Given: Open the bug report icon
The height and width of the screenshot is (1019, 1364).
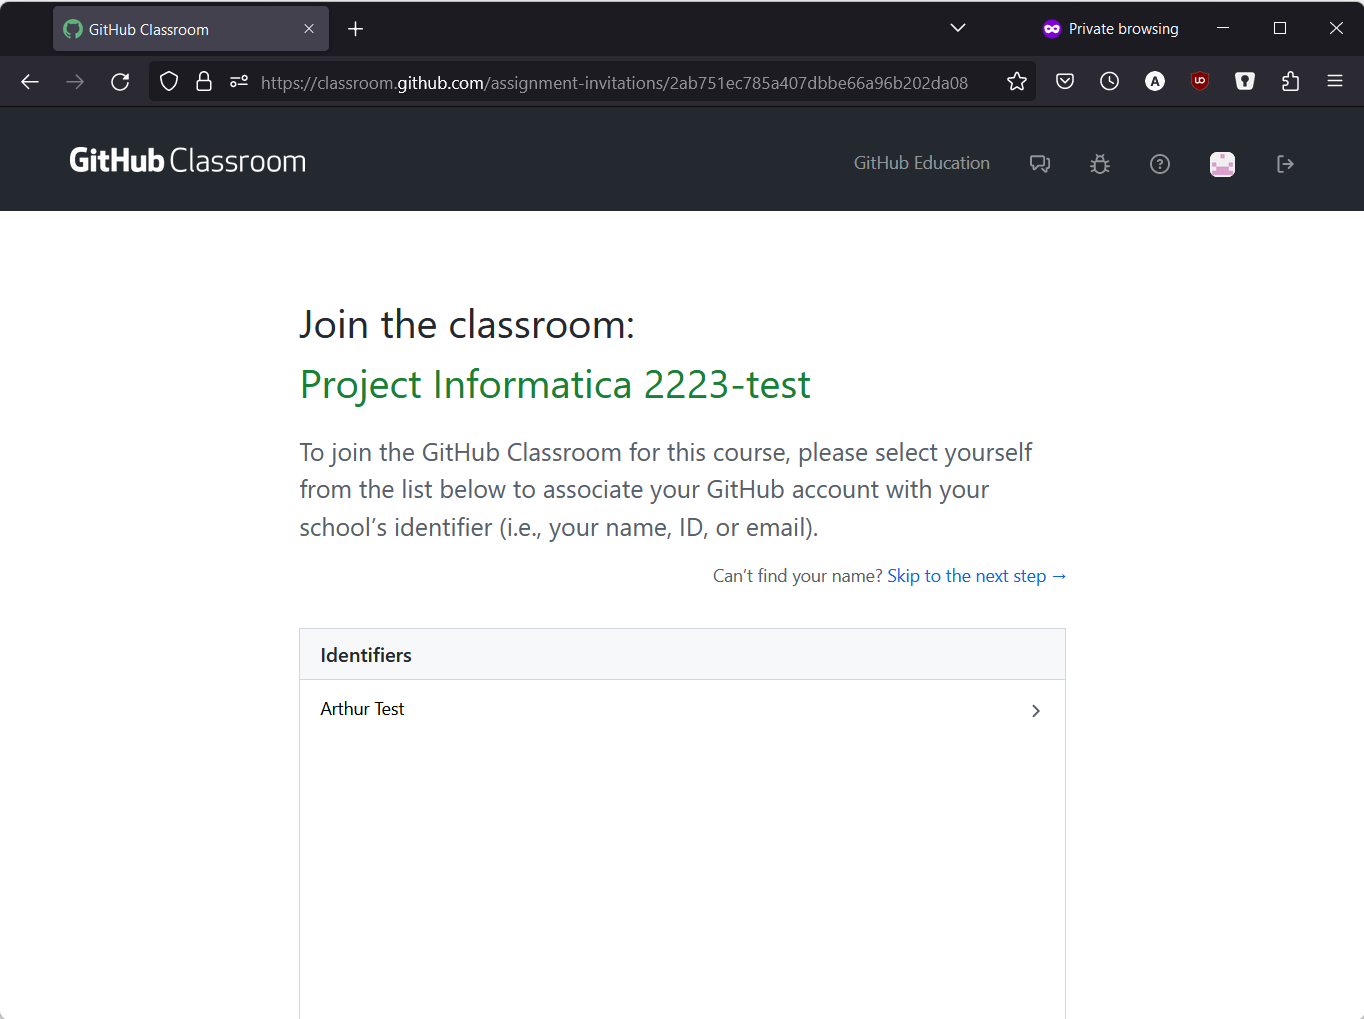Looking at the screenshot, I should pyautogui.click(x=1100, y=164).
